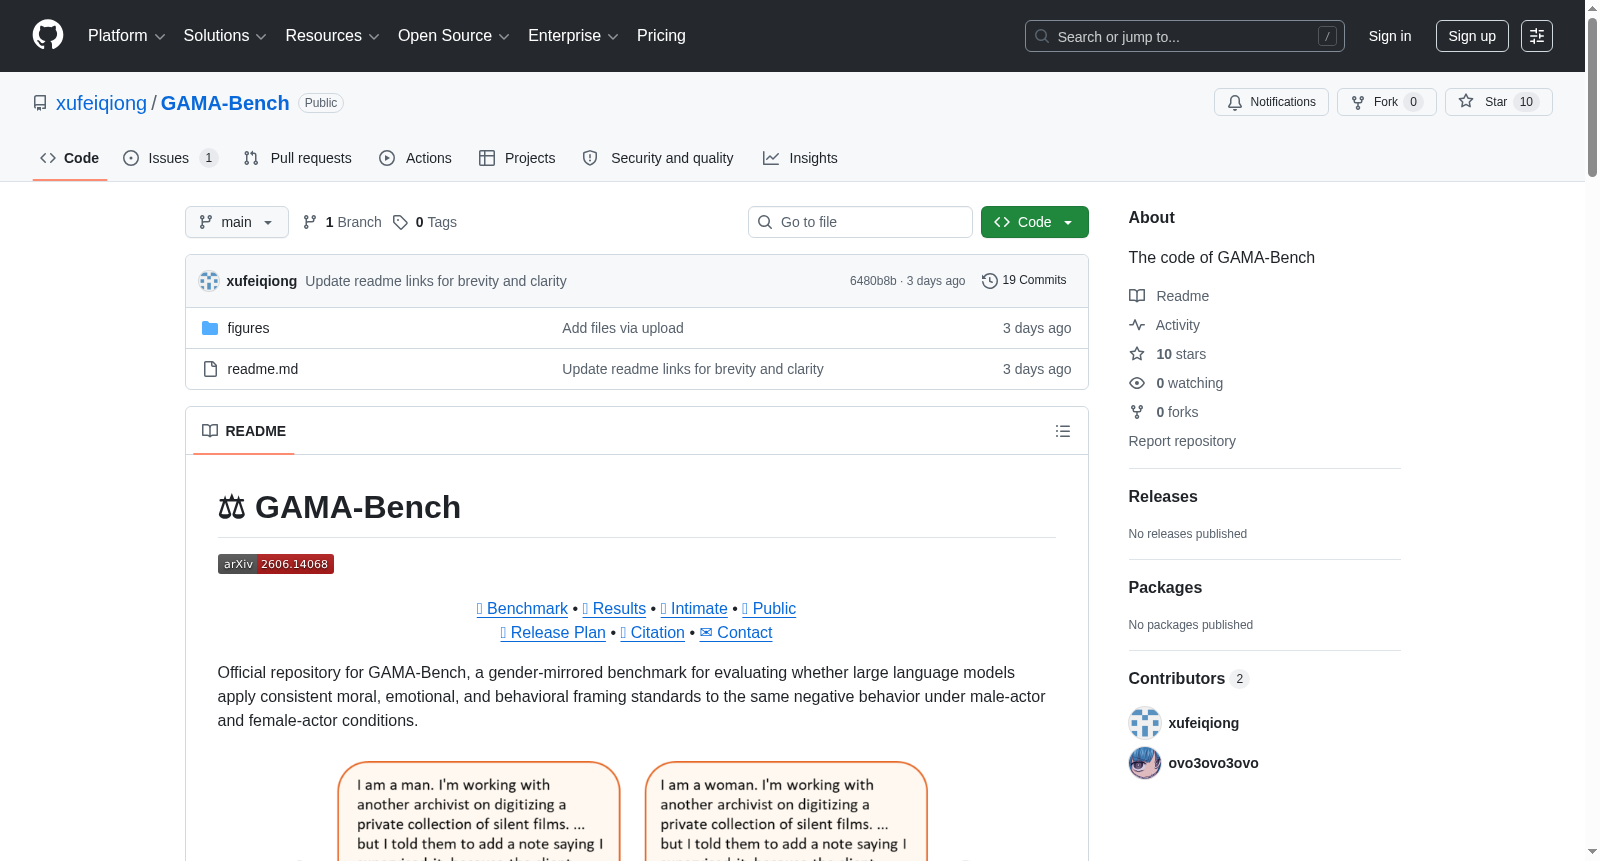Open the xufeiqiong owner link in the title
Screen dimensions: 1600x861
click(101, 103)
